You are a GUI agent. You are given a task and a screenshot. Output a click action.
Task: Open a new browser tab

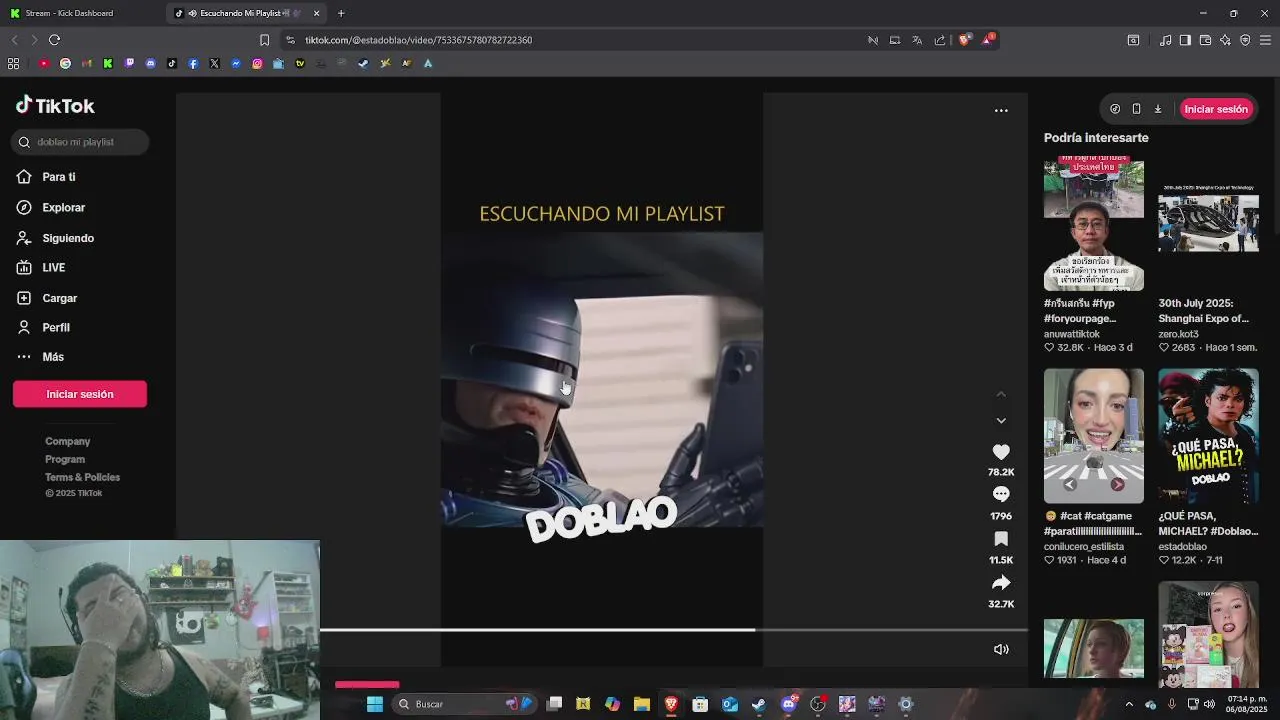341,13
